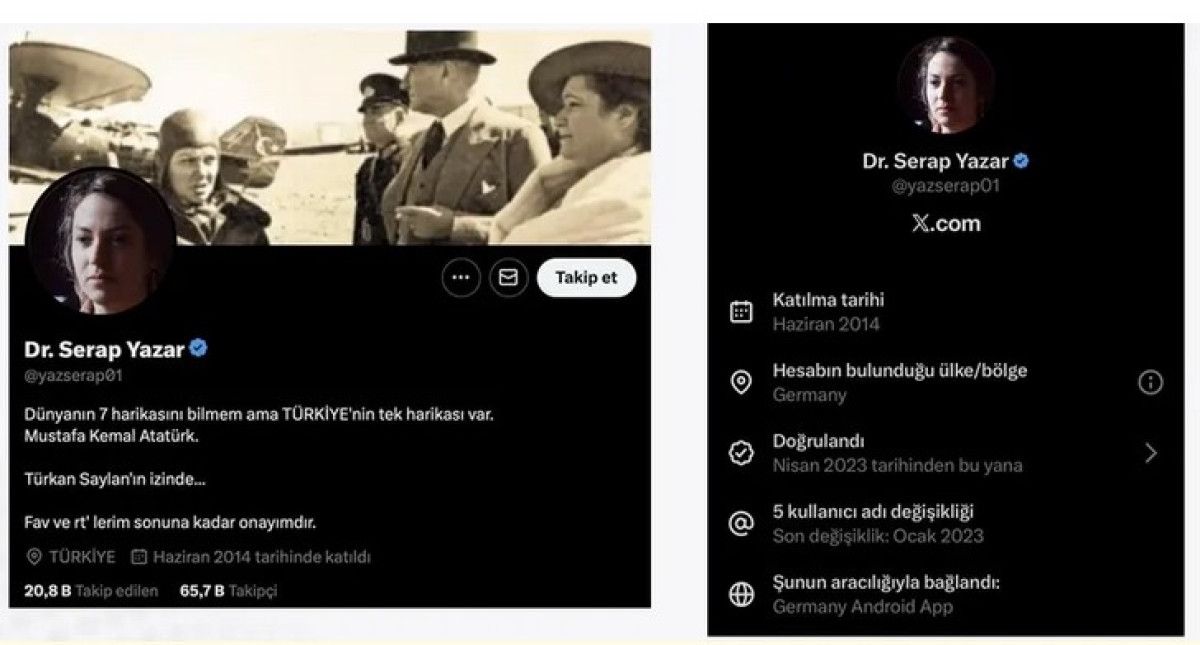Expand the Doğrulandı chevron arrow

(x=1151, y=453)
